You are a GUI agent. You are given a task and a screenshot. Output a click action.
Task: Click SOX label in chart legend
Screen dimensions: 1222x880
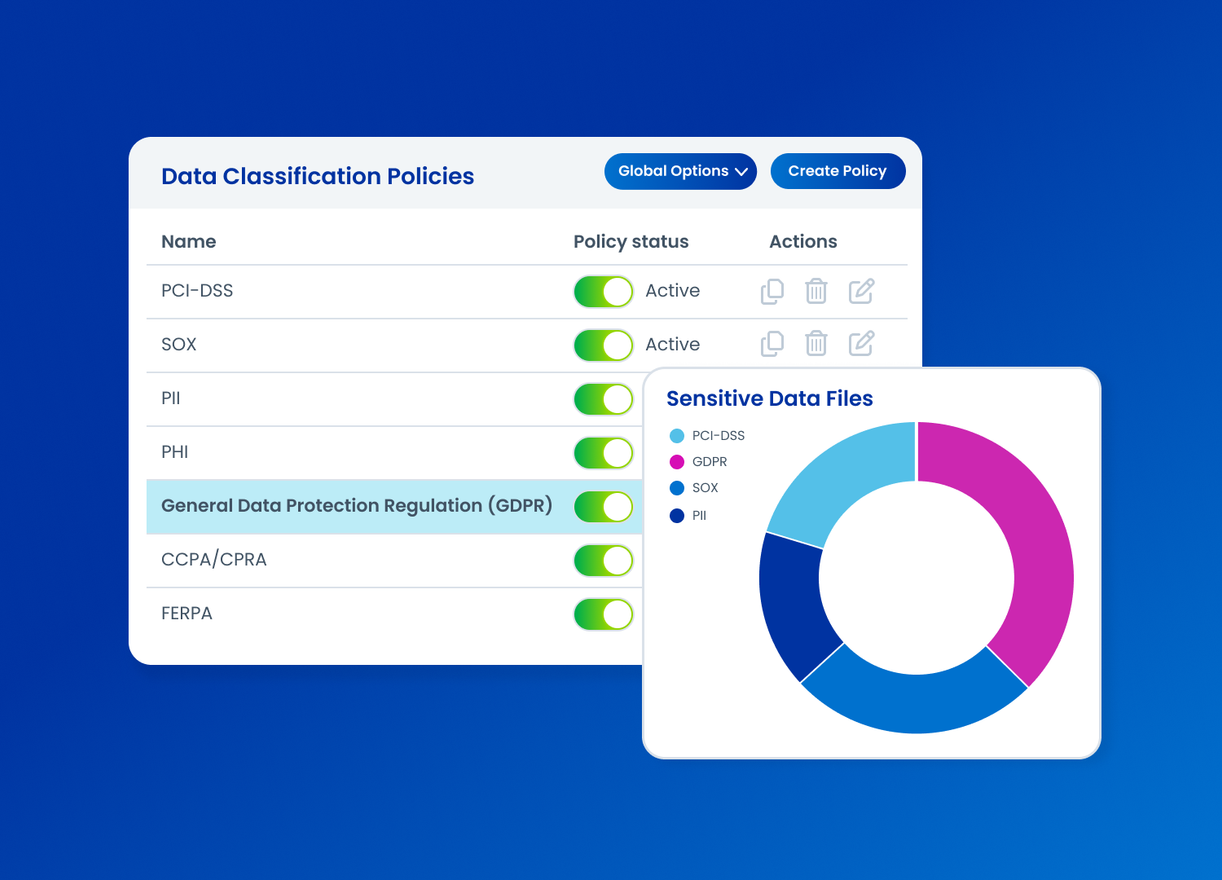click(x=705, y=488)
